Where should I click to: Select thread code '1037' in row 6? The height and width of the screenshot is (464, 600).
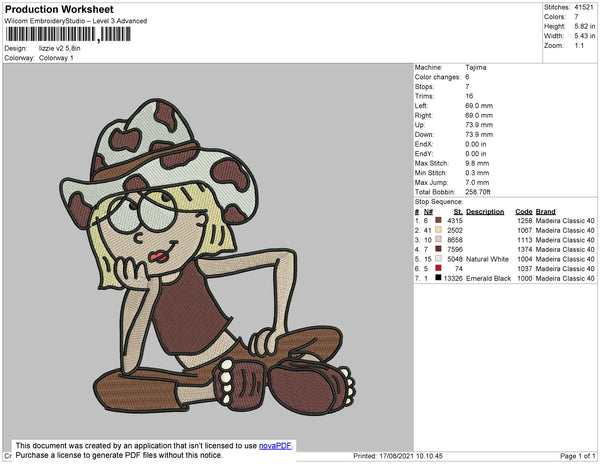click(524, 269)
